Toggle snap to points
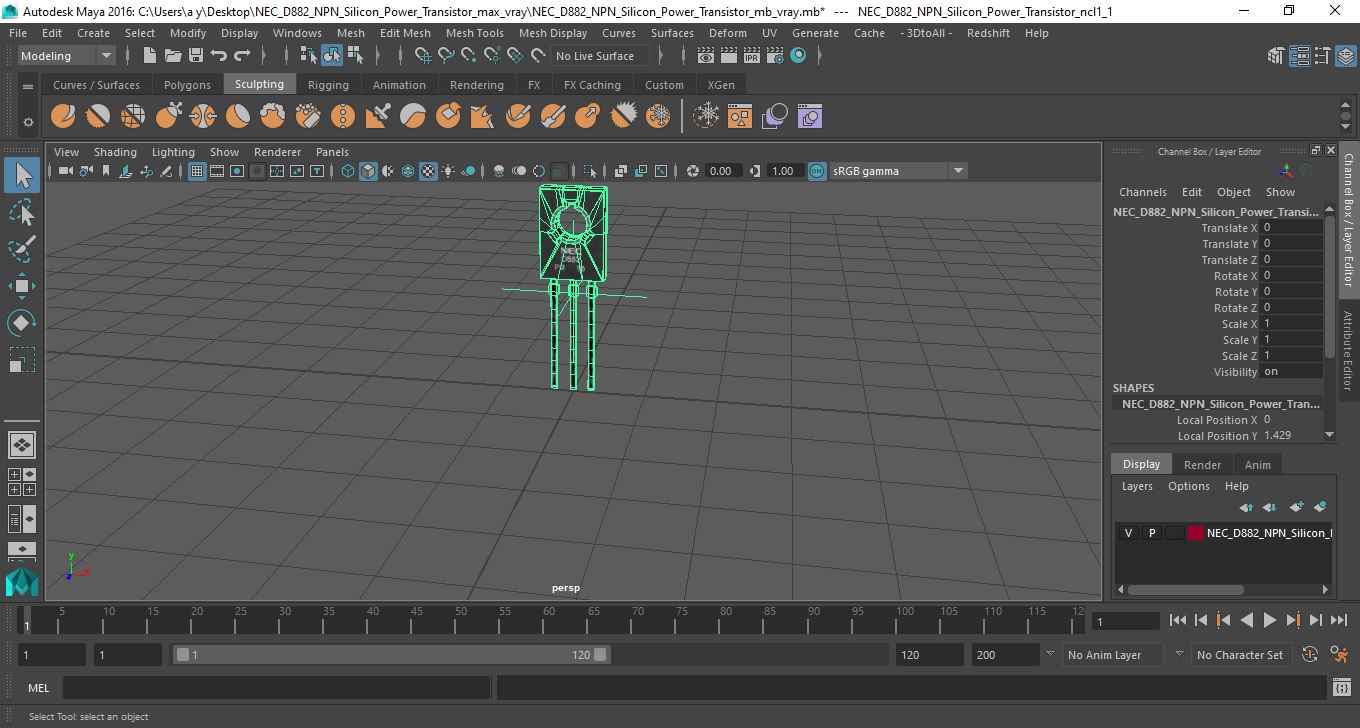 tap(469, 56)
